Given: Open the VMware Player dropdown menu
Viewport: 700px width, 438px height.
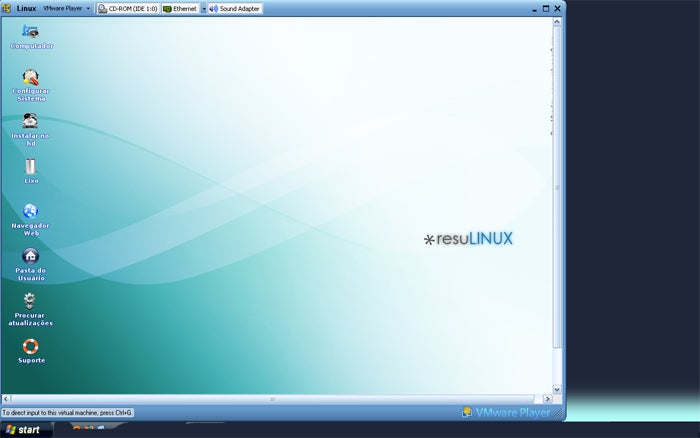Looking at the screenshot, I should (x=66, y=8).
